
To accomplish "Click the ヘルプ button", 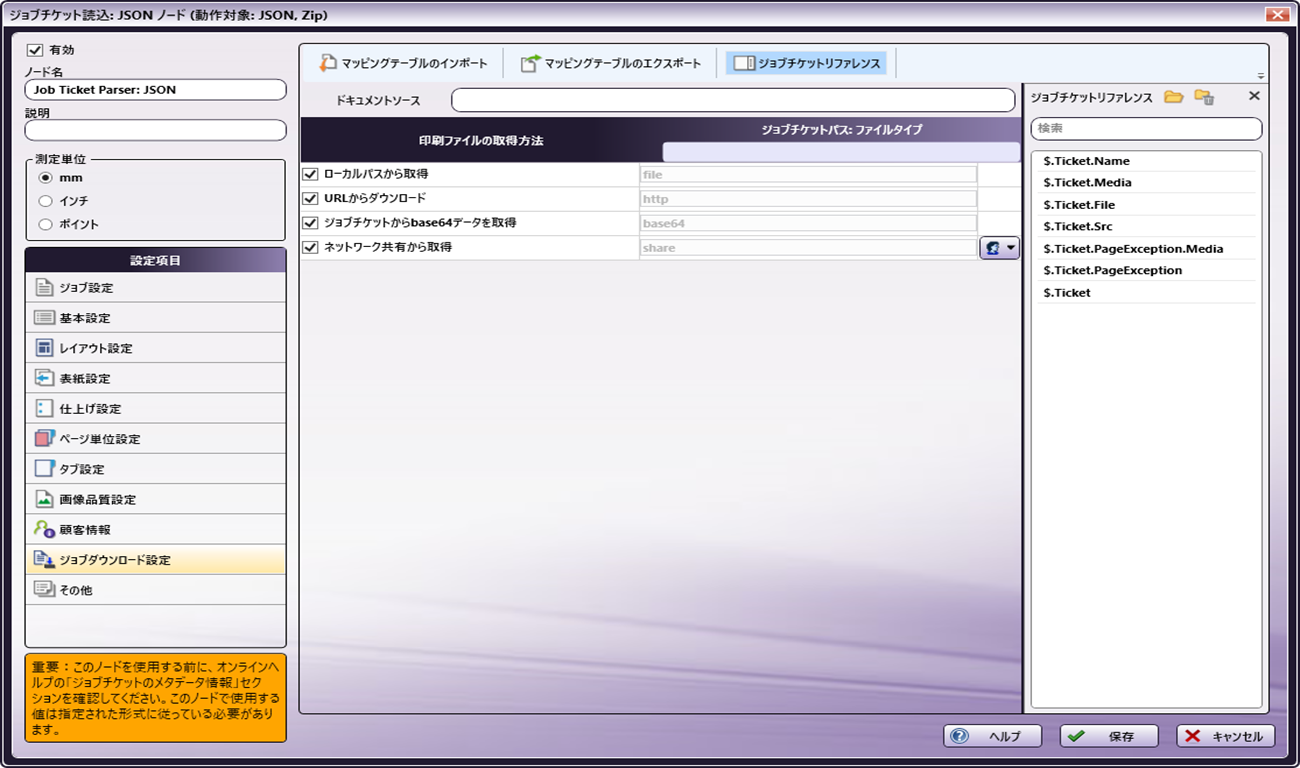I will click(992, 736).
